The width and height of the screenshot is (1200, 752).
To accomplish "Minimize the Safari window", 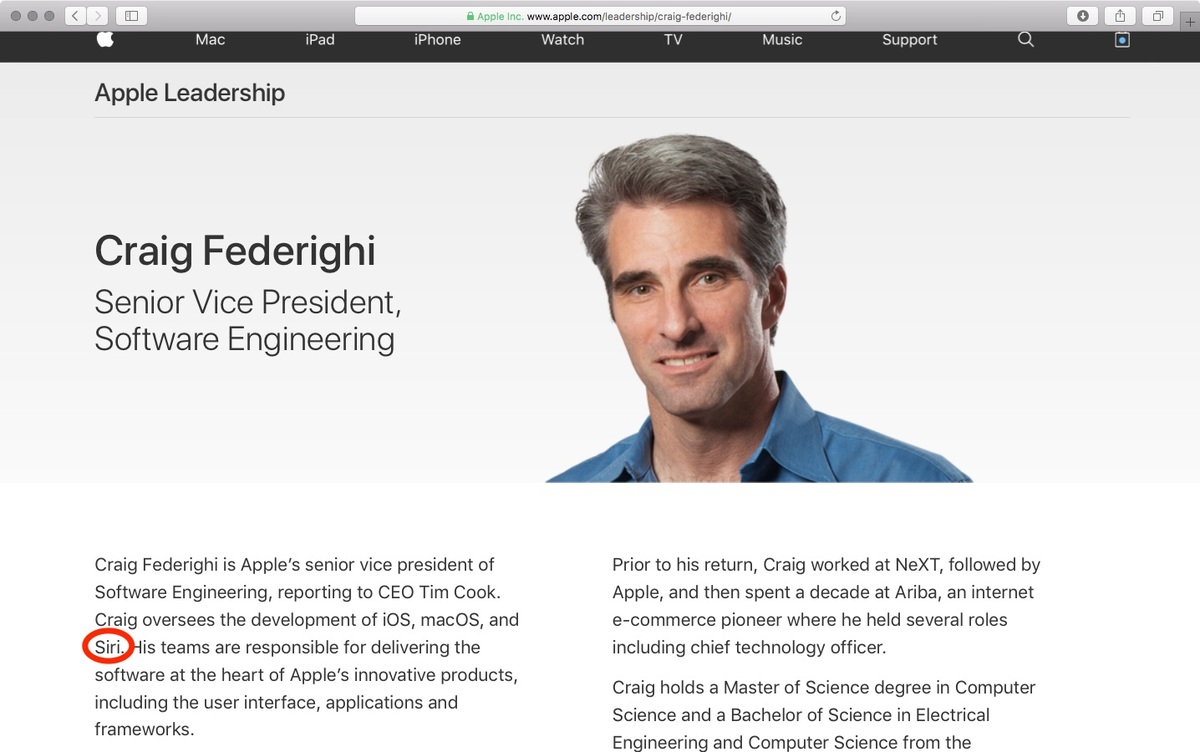I will 33,16.
